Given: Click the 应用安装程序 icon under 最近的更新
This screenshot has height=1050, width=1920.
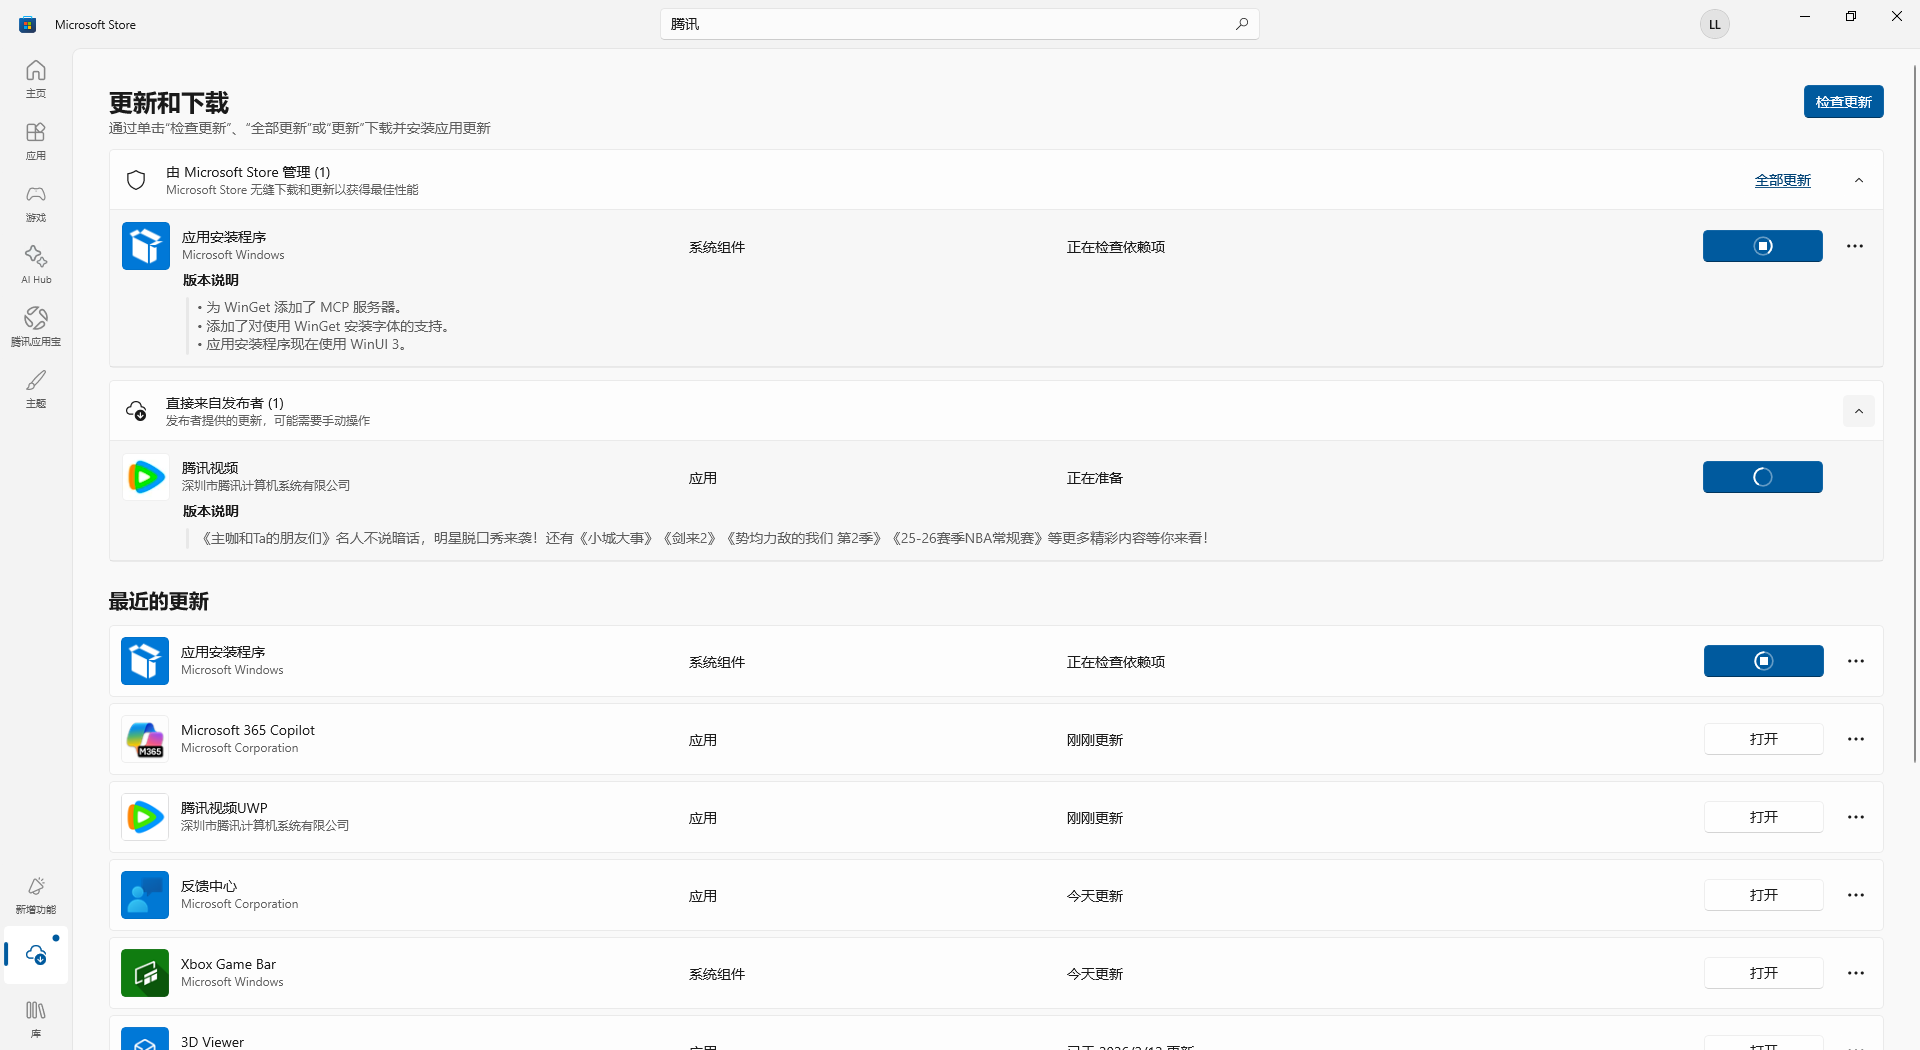Looking at the screenshot, I should coord(145,661).
